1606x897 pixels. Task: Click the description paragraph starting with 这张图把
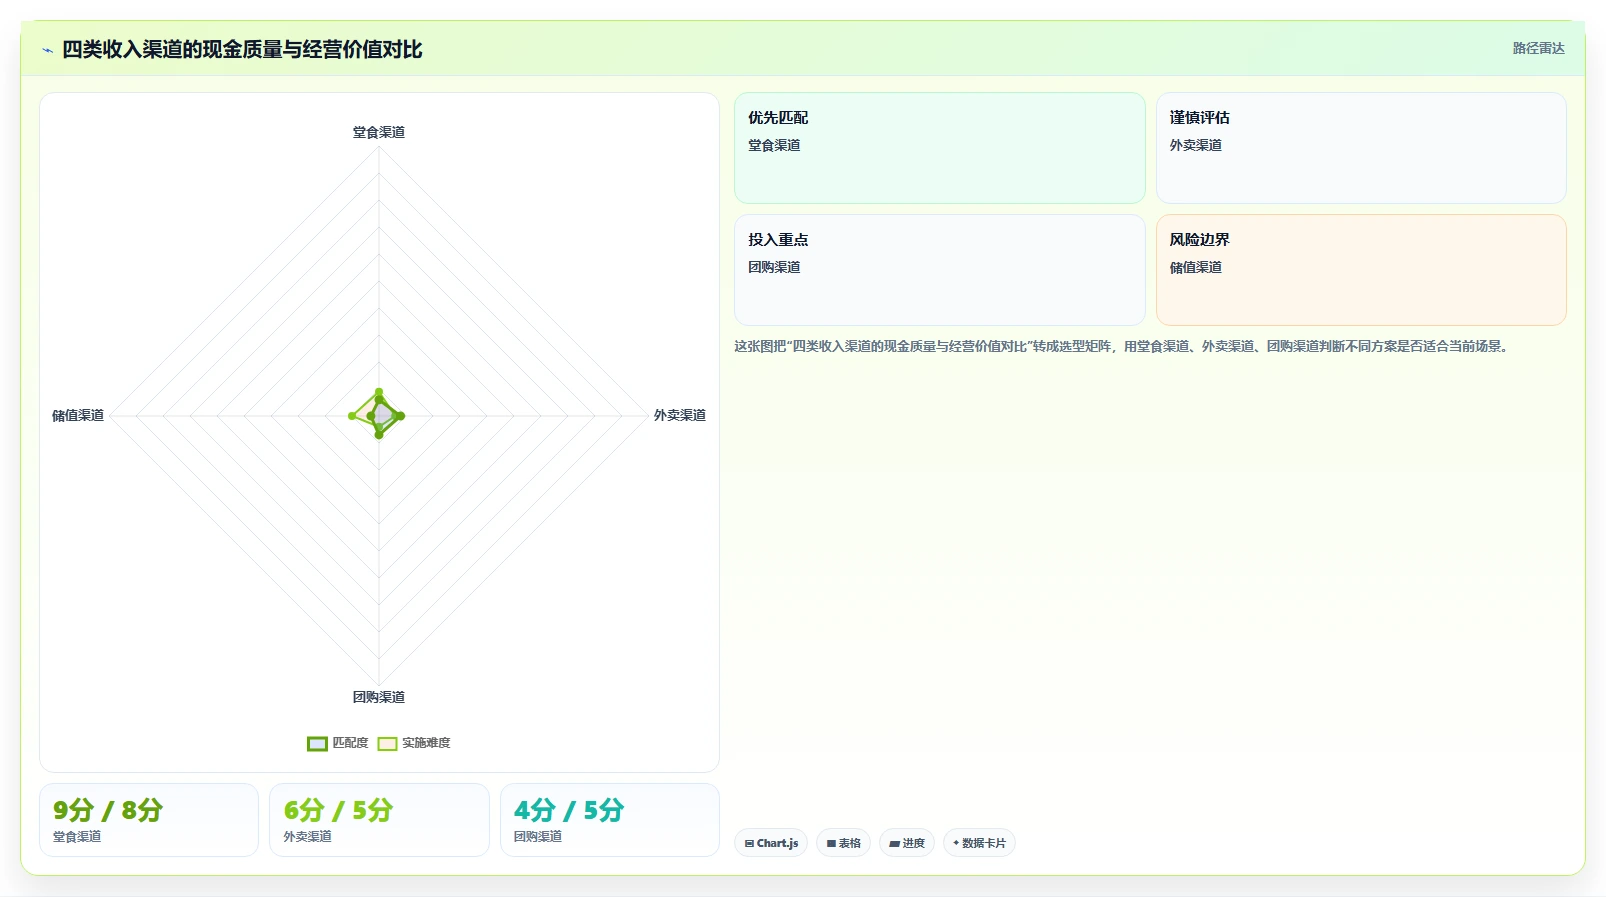pos(1124,346)
